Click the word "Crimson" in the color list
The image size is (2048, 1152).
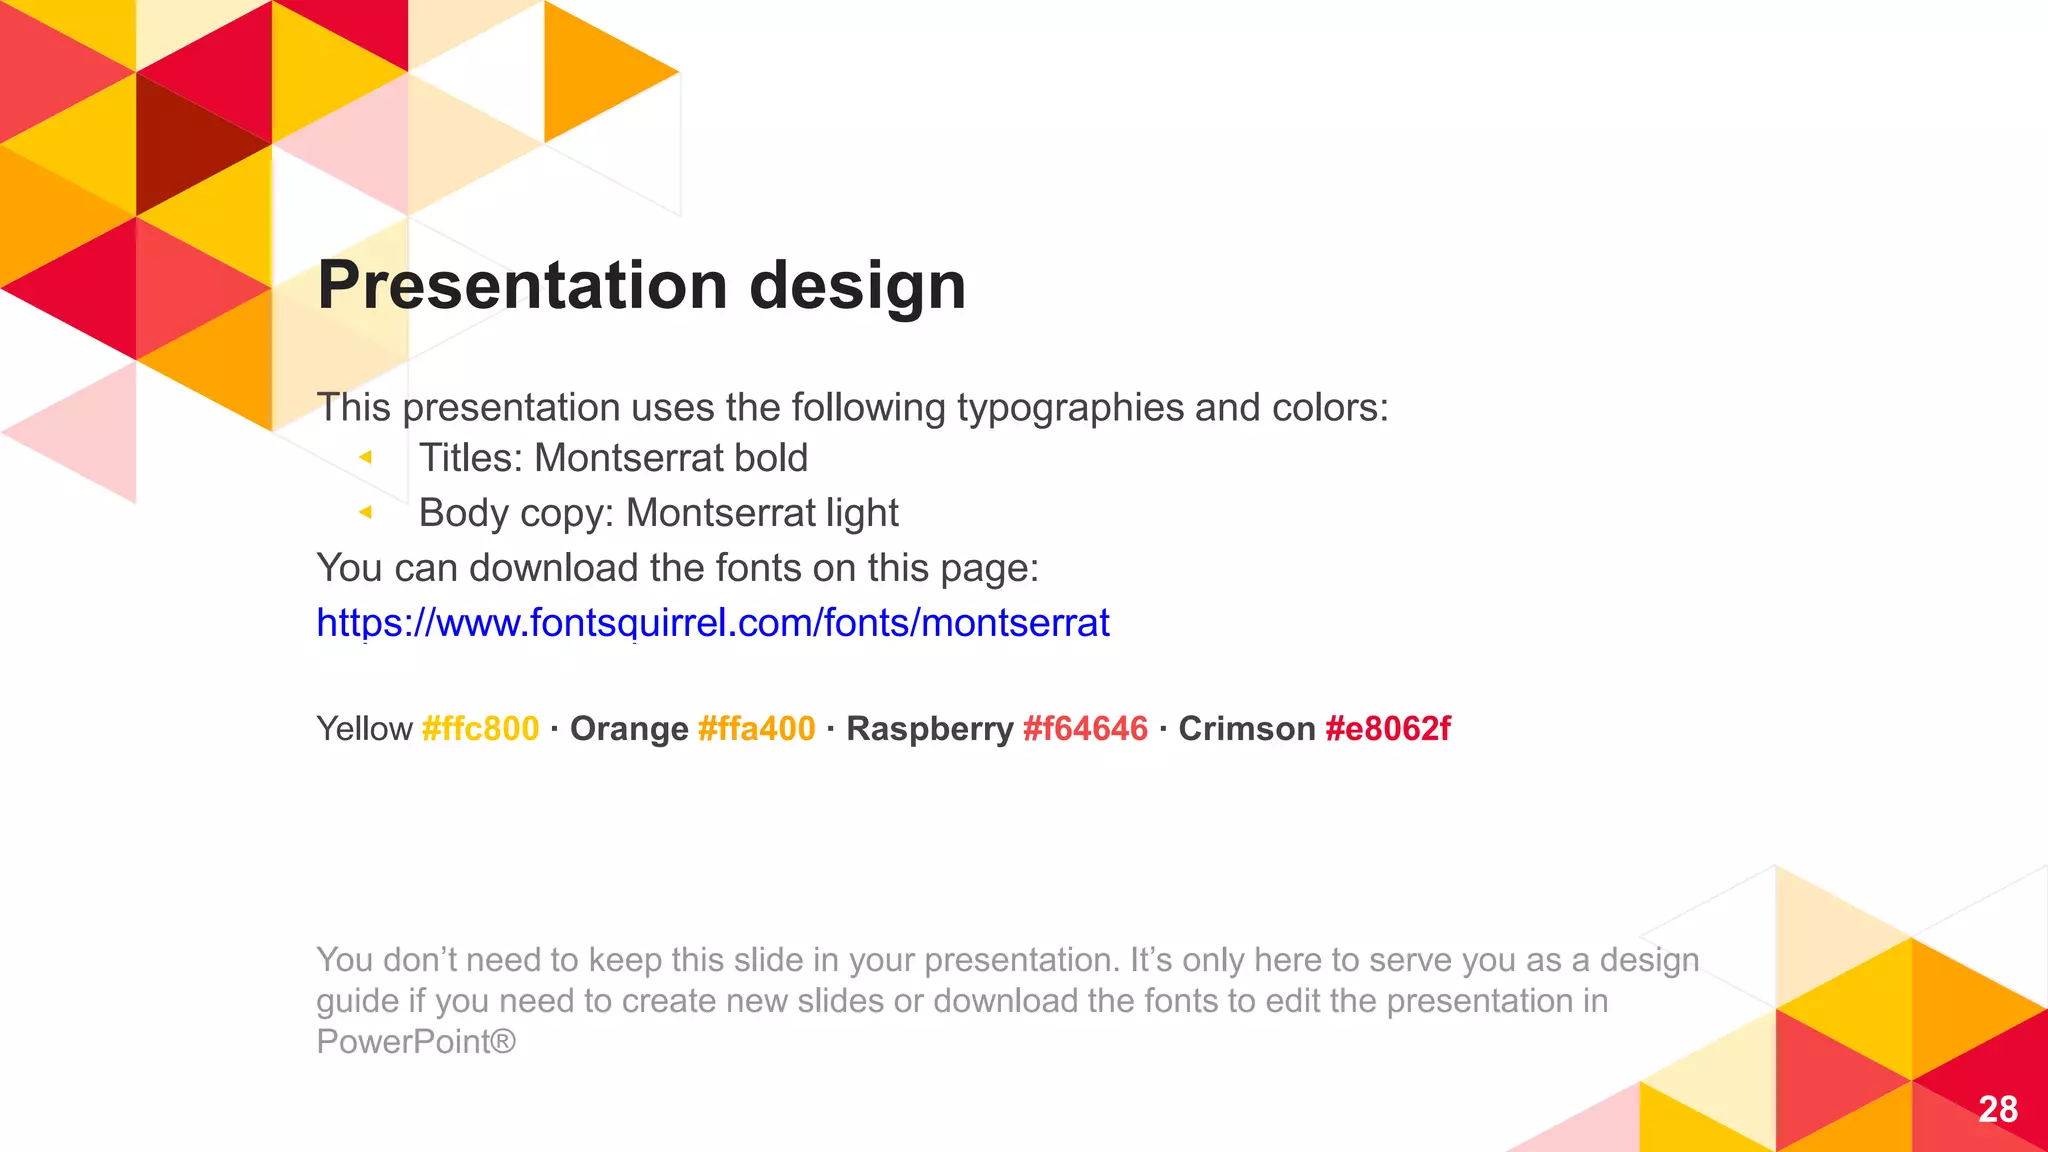coord(1246,729)
